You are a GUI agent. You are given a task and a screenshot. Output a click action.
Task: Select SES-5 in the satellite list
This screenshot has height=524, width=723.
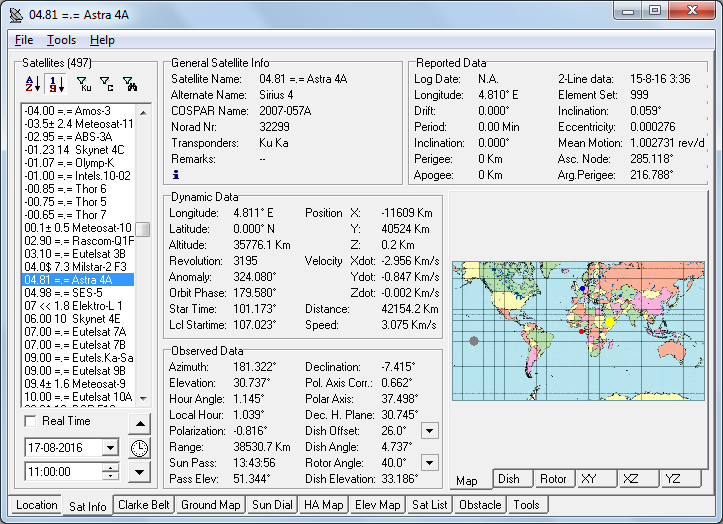click(x=78, y=292)
